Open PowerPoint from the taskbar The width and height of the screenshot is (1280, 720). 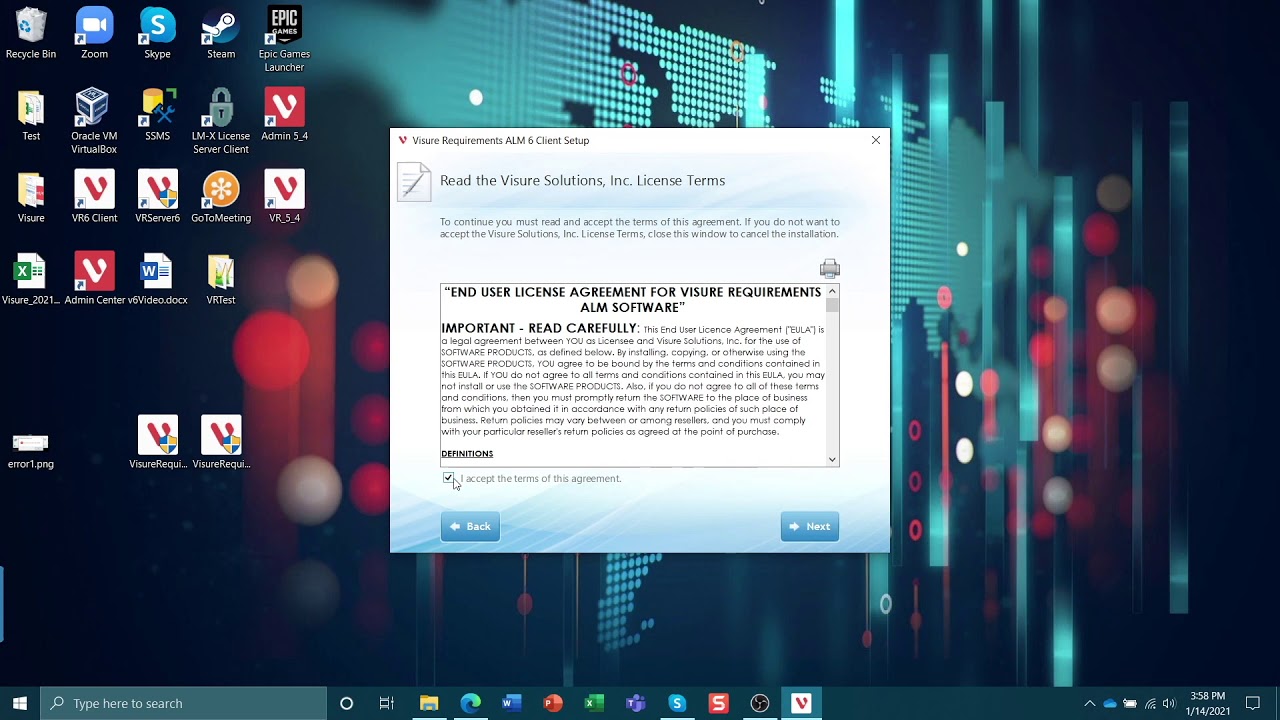tap(553, 703)
